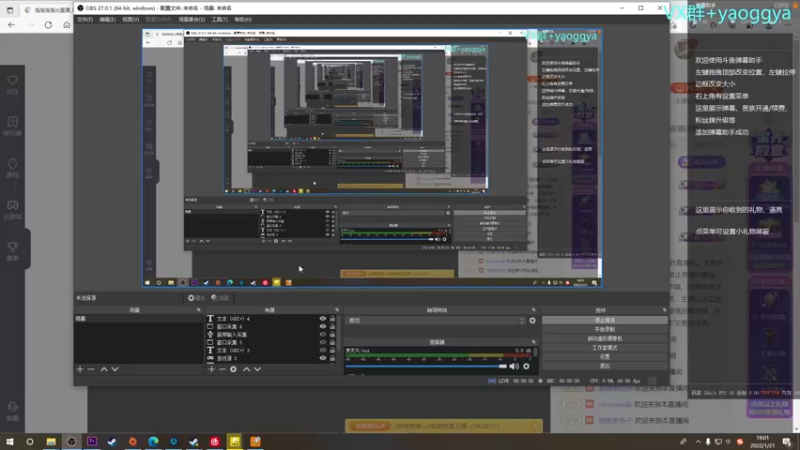The width and height of the screenshot is (800, 450).
Task: Adjust the 麦克风/Aux volume slider
Action: 426,366
